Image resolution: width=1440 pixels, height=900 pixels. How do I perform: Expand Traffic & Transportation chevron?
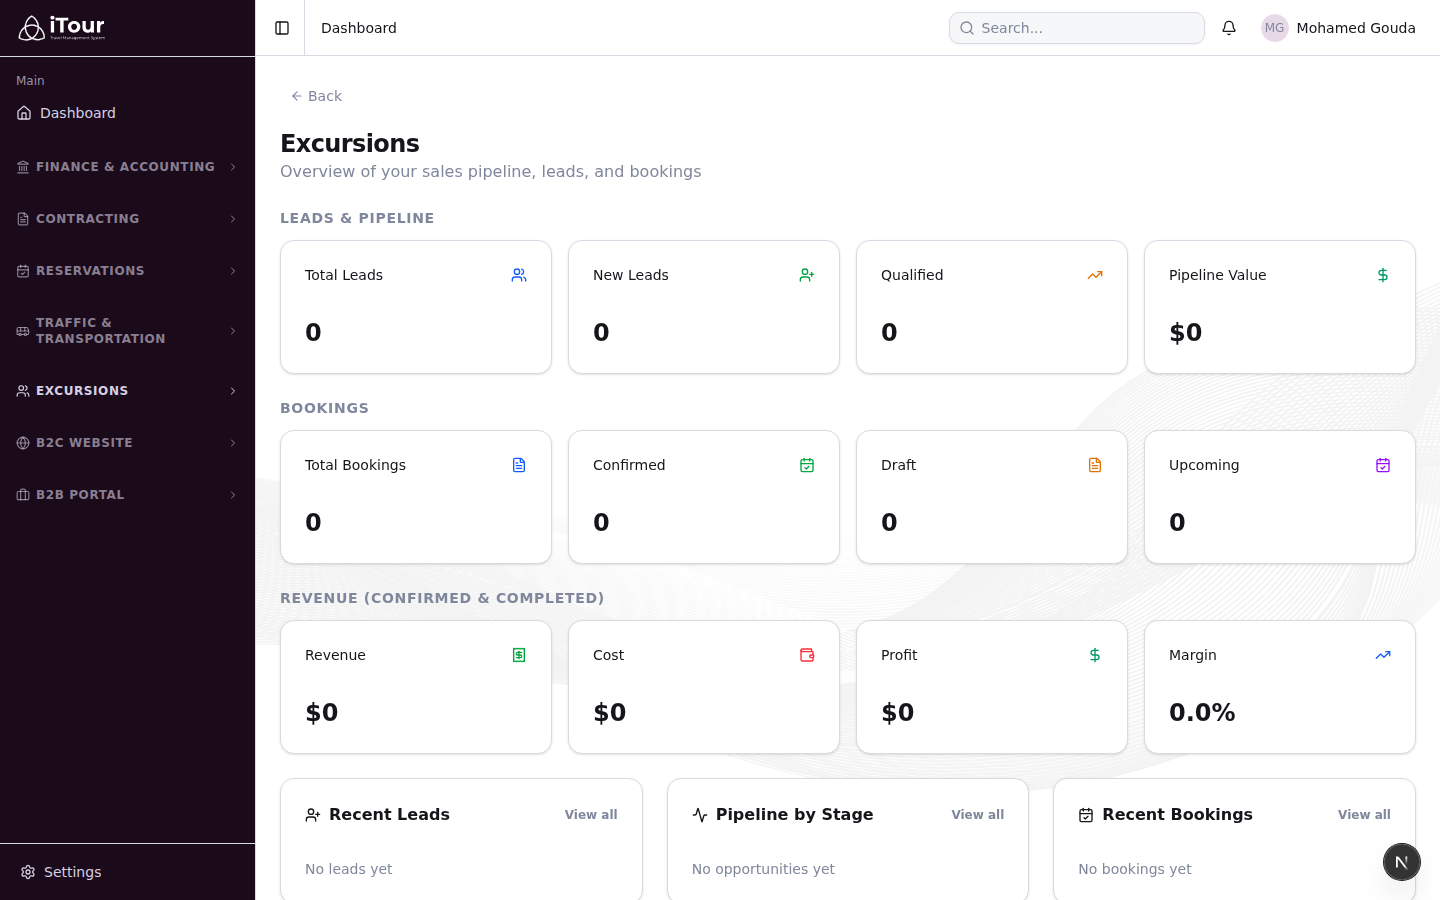(x=233, y=331)
